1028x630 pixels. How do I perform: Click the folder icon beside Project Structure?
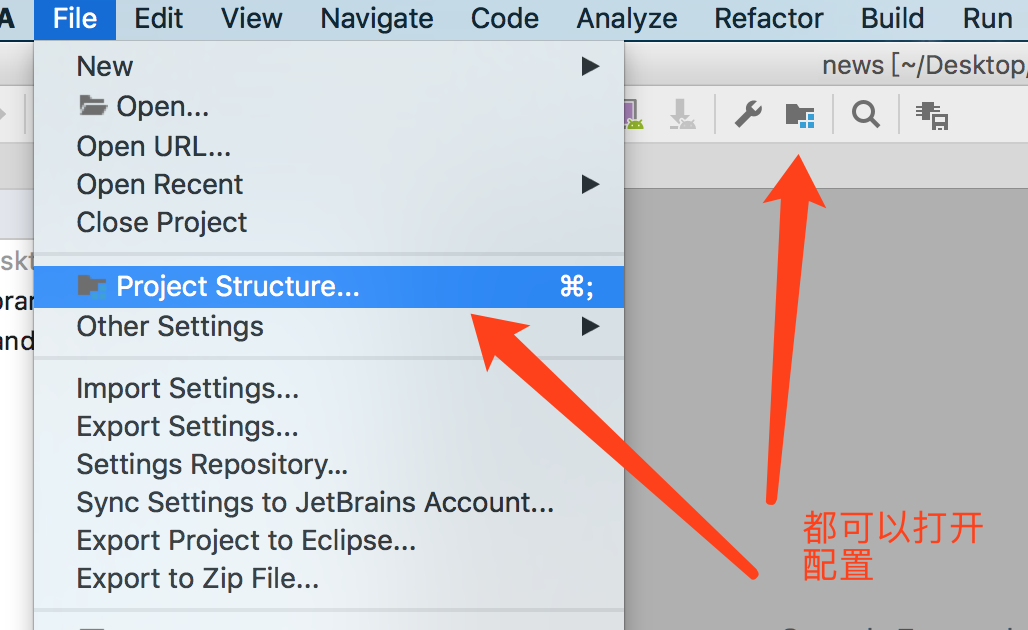tap(92, 287)
